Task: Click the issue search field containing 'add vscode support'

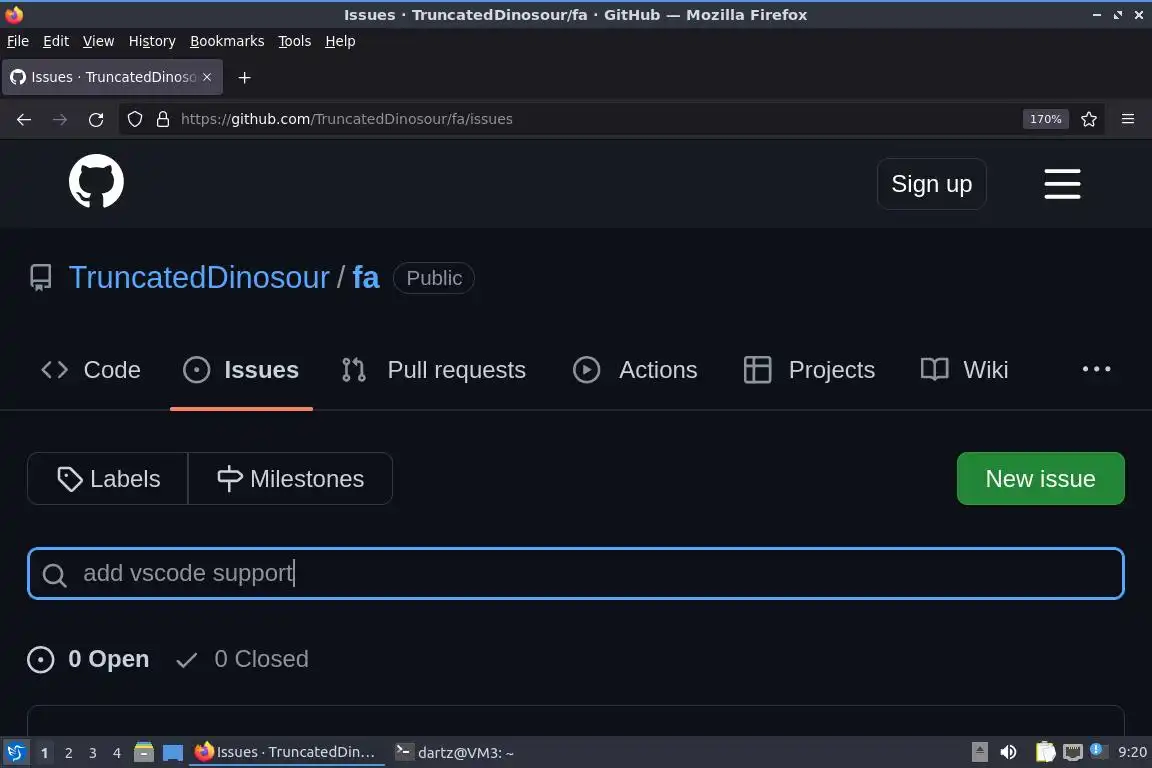Action: tap(576, 573)
